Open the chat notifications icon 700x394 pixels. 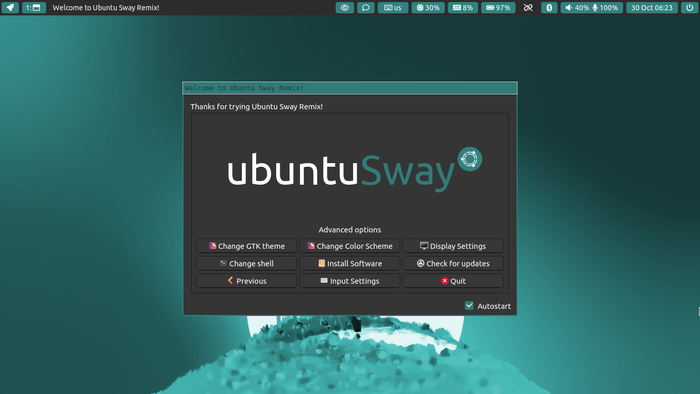coord(366,8)
